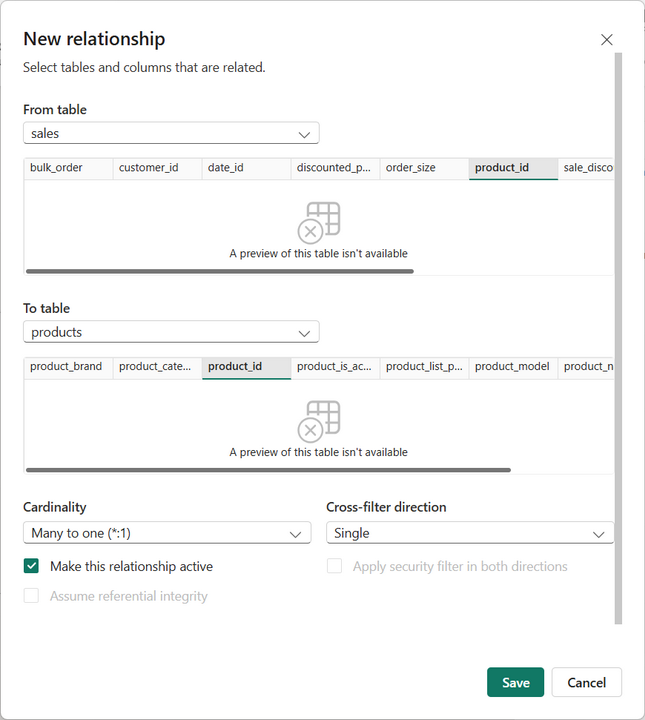The image size is (645, 720).
Task: Click the dialog vertical scrollbar
Action: tap(618, 338)
